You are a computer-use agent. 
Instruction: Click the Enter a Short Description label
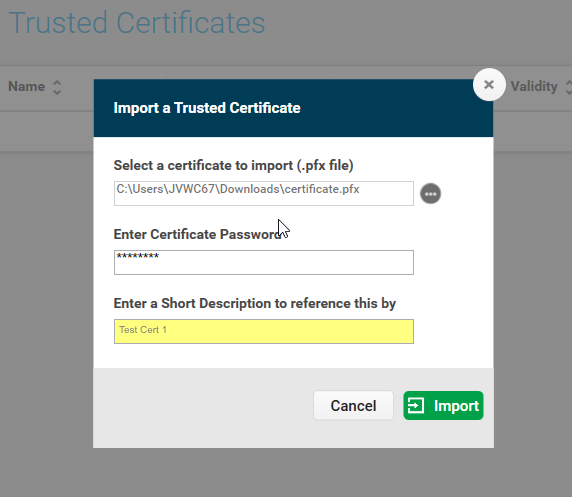(255, 304)
